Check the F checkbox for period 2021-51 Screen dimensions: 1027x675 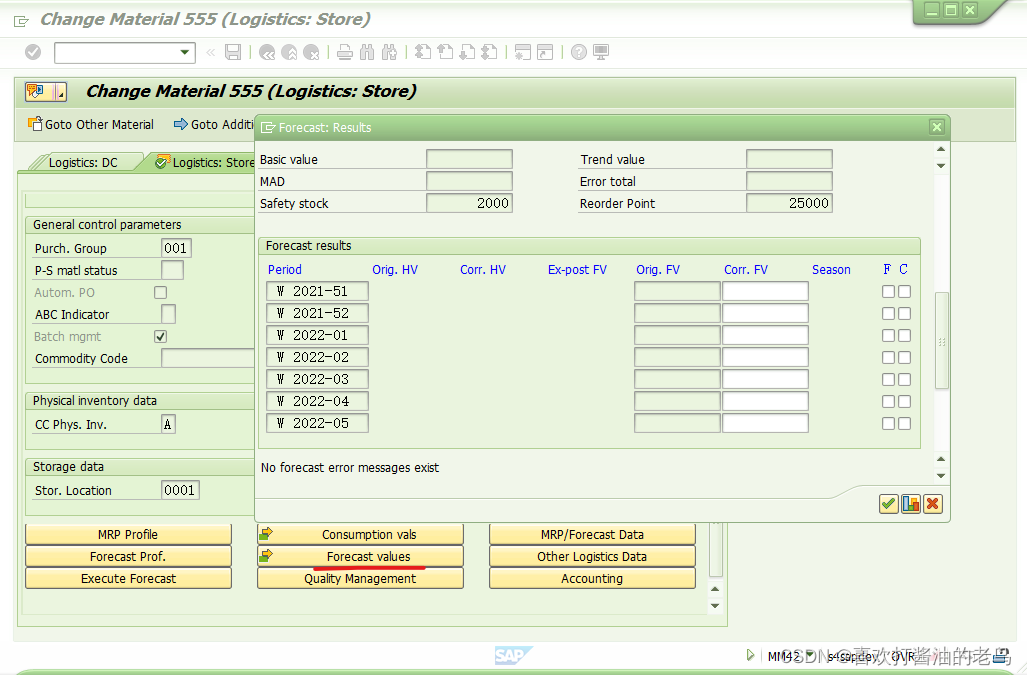click(886, 290)
